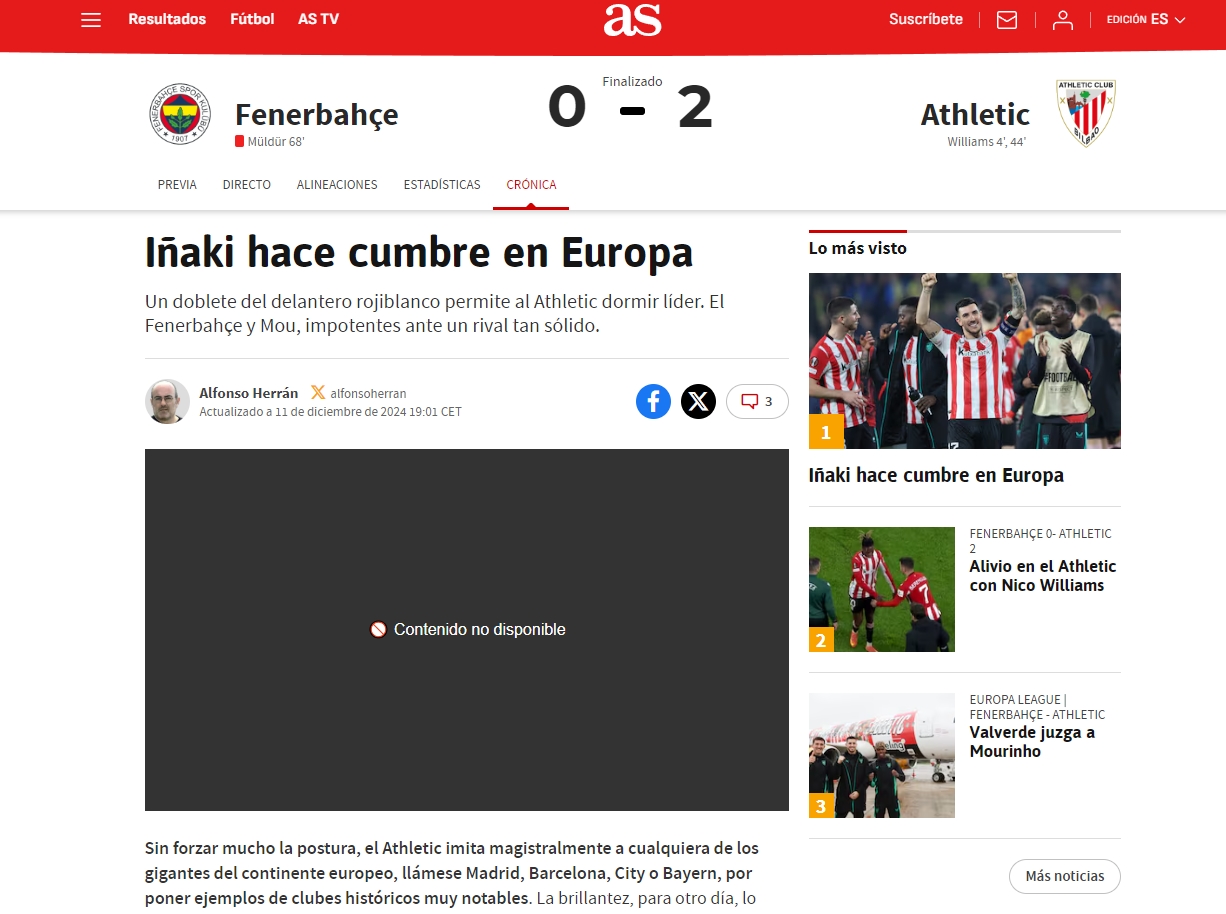
Task: Click the Müldür 68' red card note
Action: pos(270,142)
